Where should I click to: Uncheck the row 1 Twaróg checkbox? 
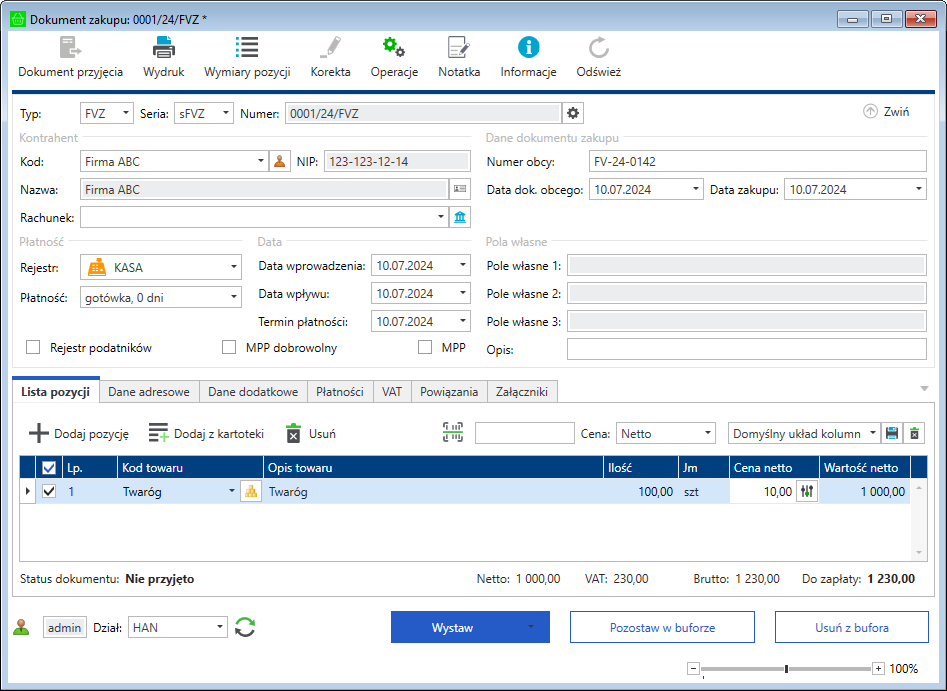49,491
